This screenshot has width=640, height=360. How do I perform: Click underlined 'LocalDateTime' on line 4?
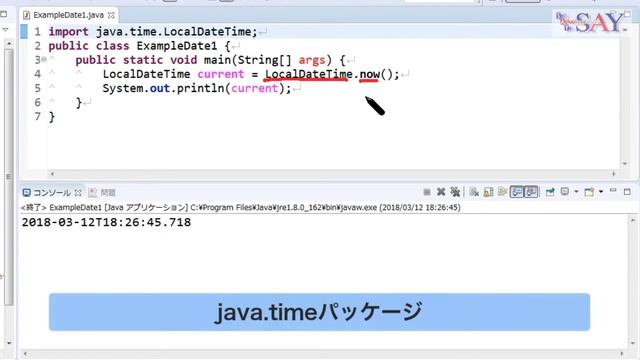point(309,74)
